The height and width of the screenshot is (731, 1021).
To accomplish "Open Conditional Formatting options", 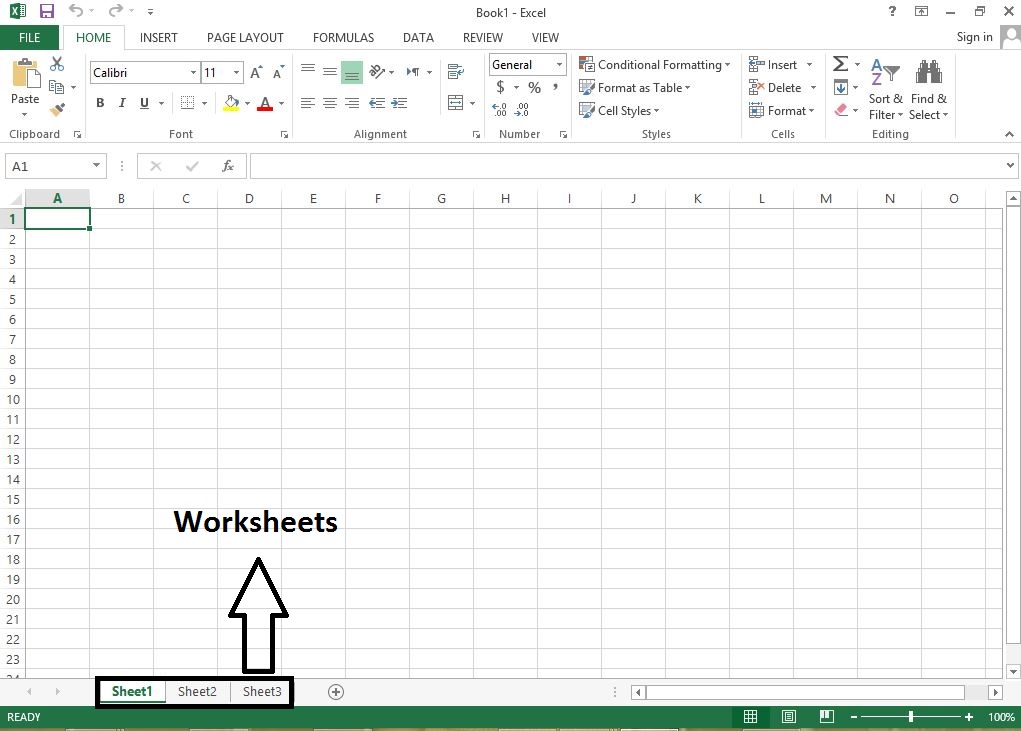I will coord(655,64).
